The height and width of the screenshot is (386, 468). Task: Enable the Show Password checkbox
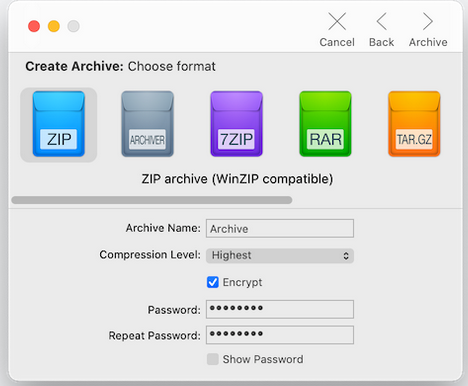[x=213, y=359]
